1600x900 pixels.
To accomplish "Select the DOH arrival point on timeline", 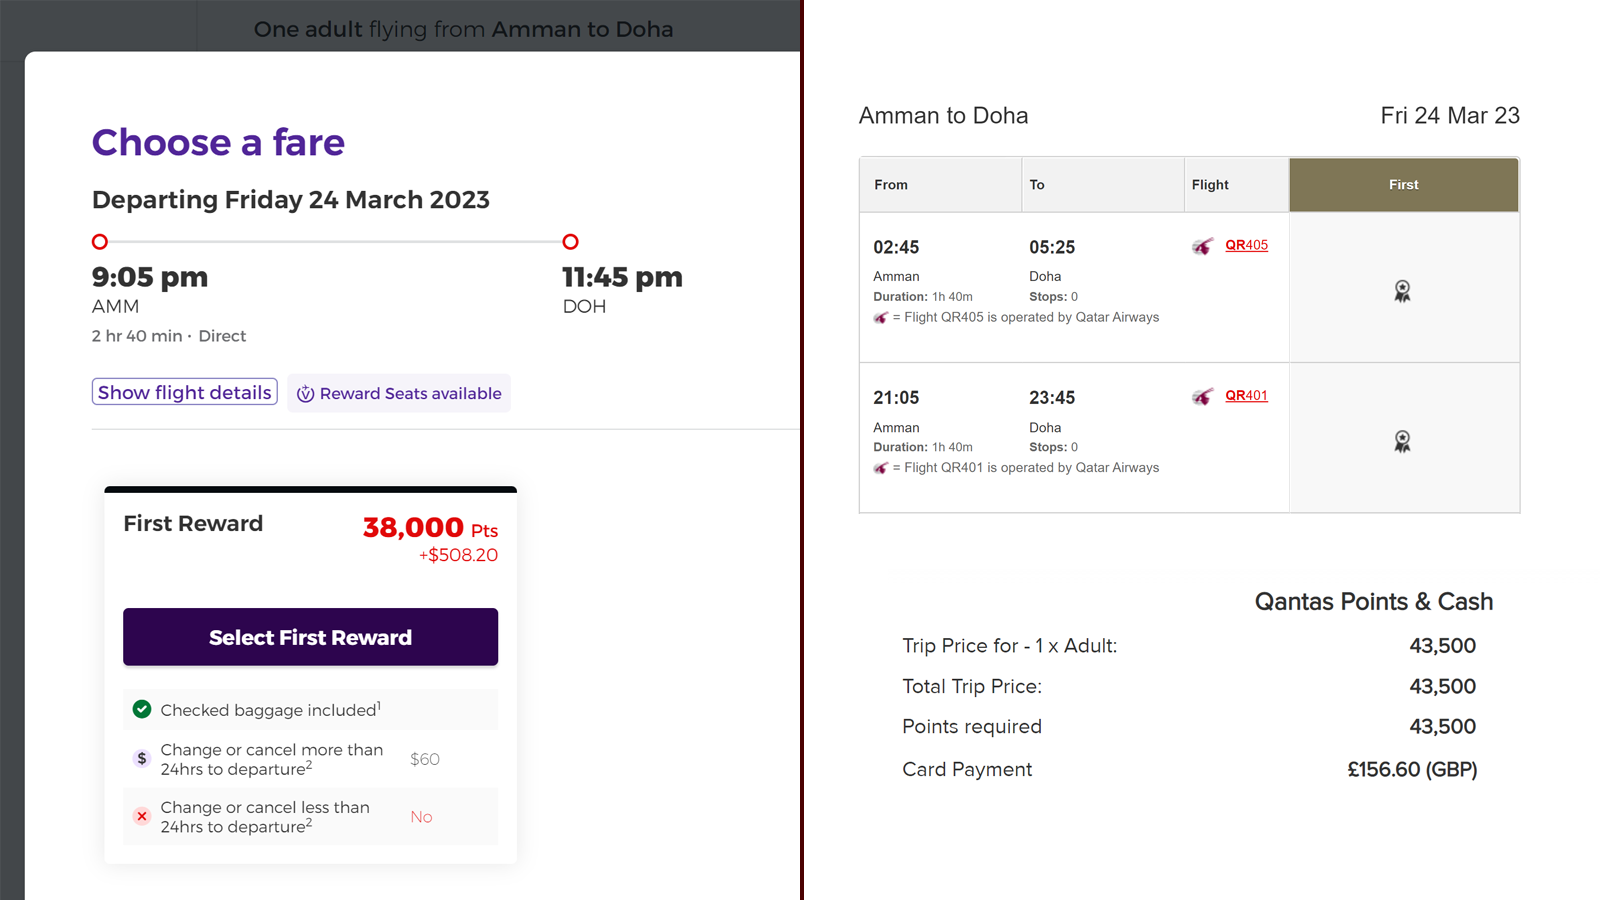I will click(571, 242).
